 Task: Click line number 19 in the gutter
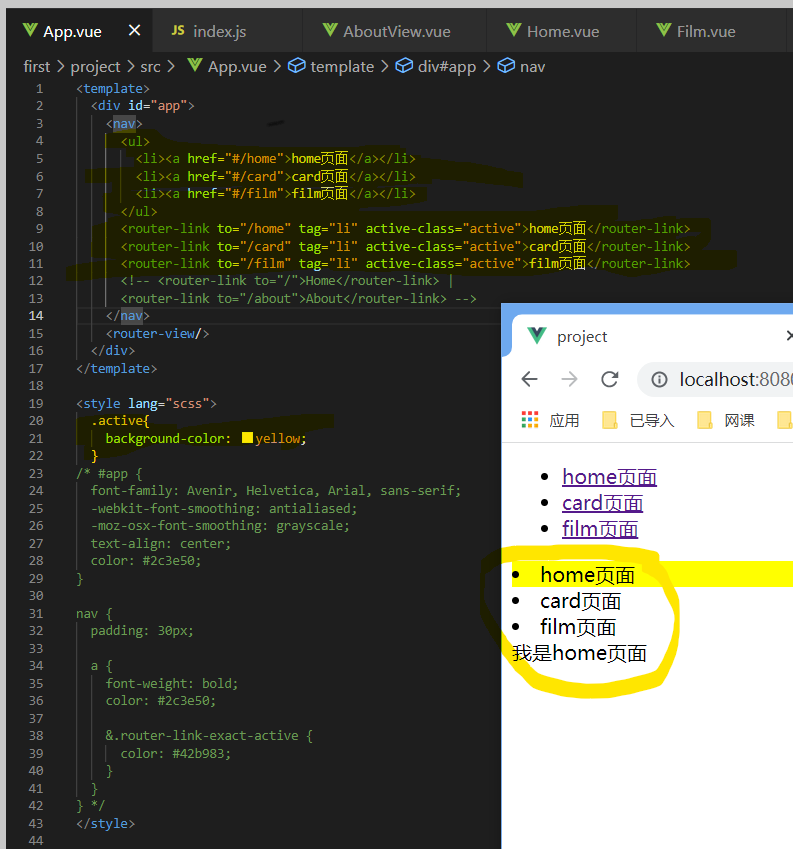point(36,403)
